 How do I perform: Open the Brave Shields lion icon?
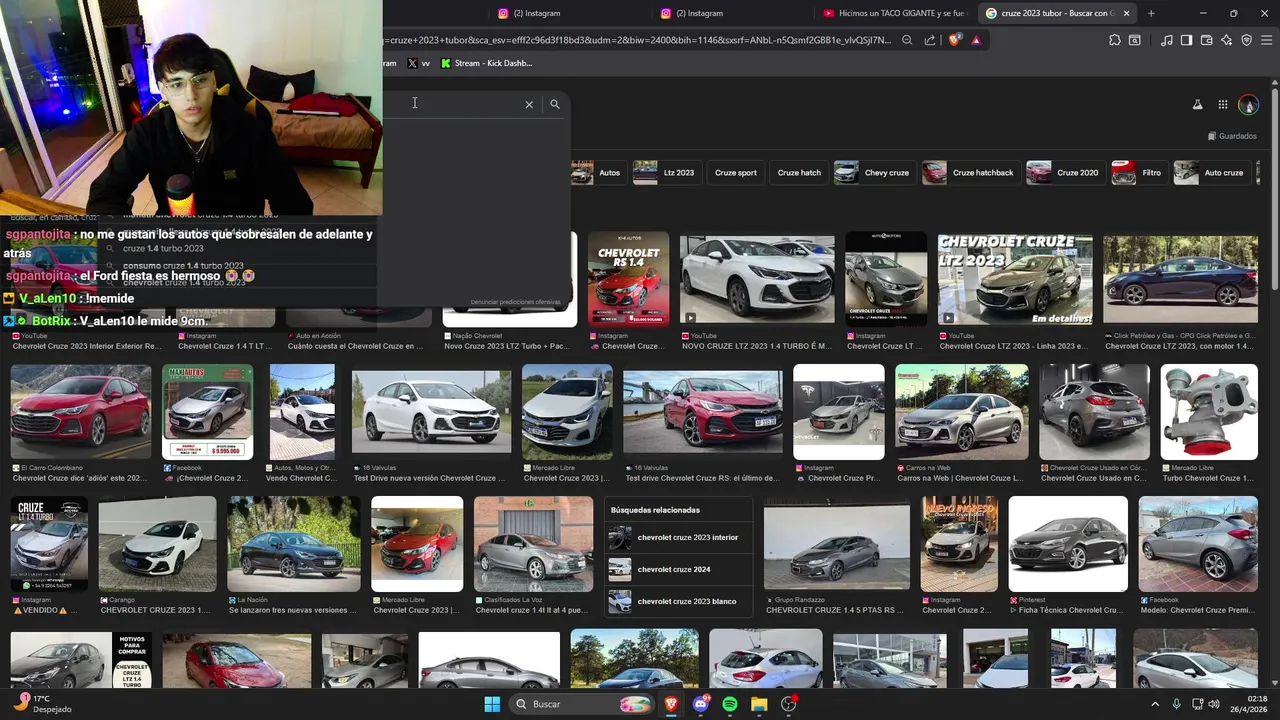(x=954, y=40)
